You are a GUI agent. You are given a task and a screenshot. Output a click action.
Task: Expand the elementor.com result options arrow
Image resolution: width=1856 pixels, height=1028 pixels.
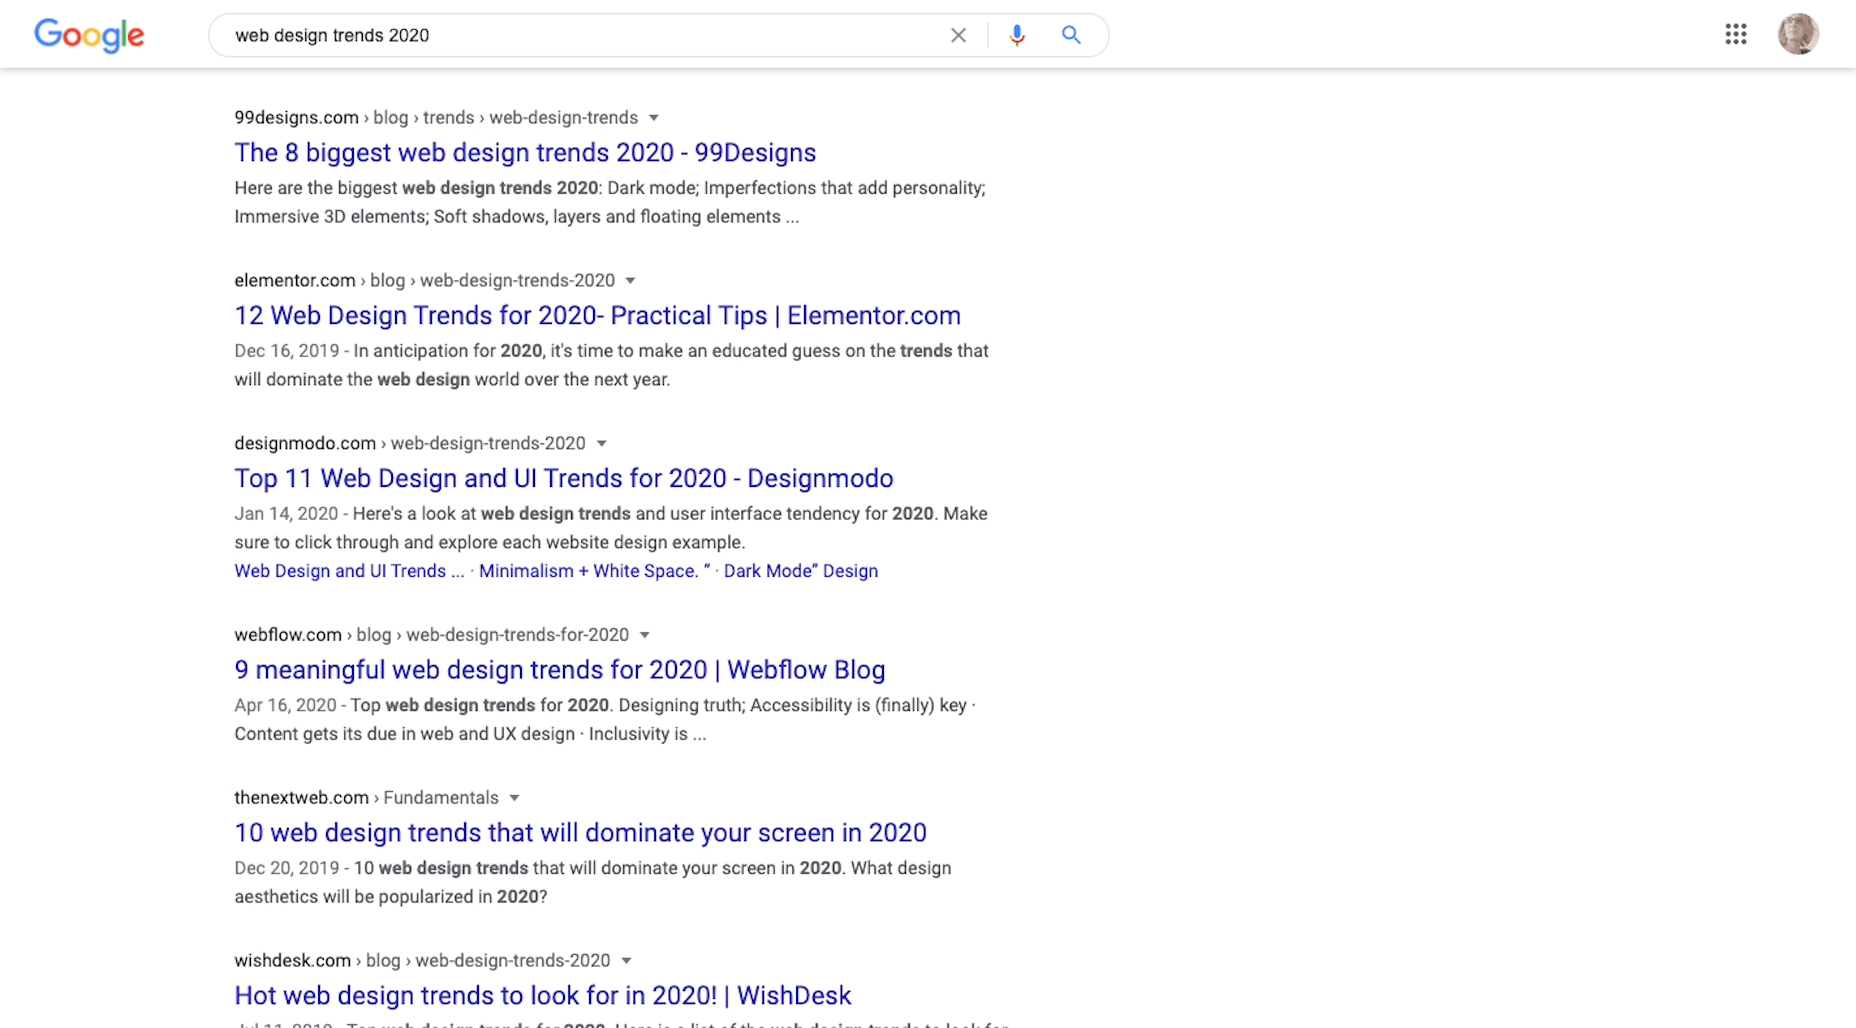630,281
